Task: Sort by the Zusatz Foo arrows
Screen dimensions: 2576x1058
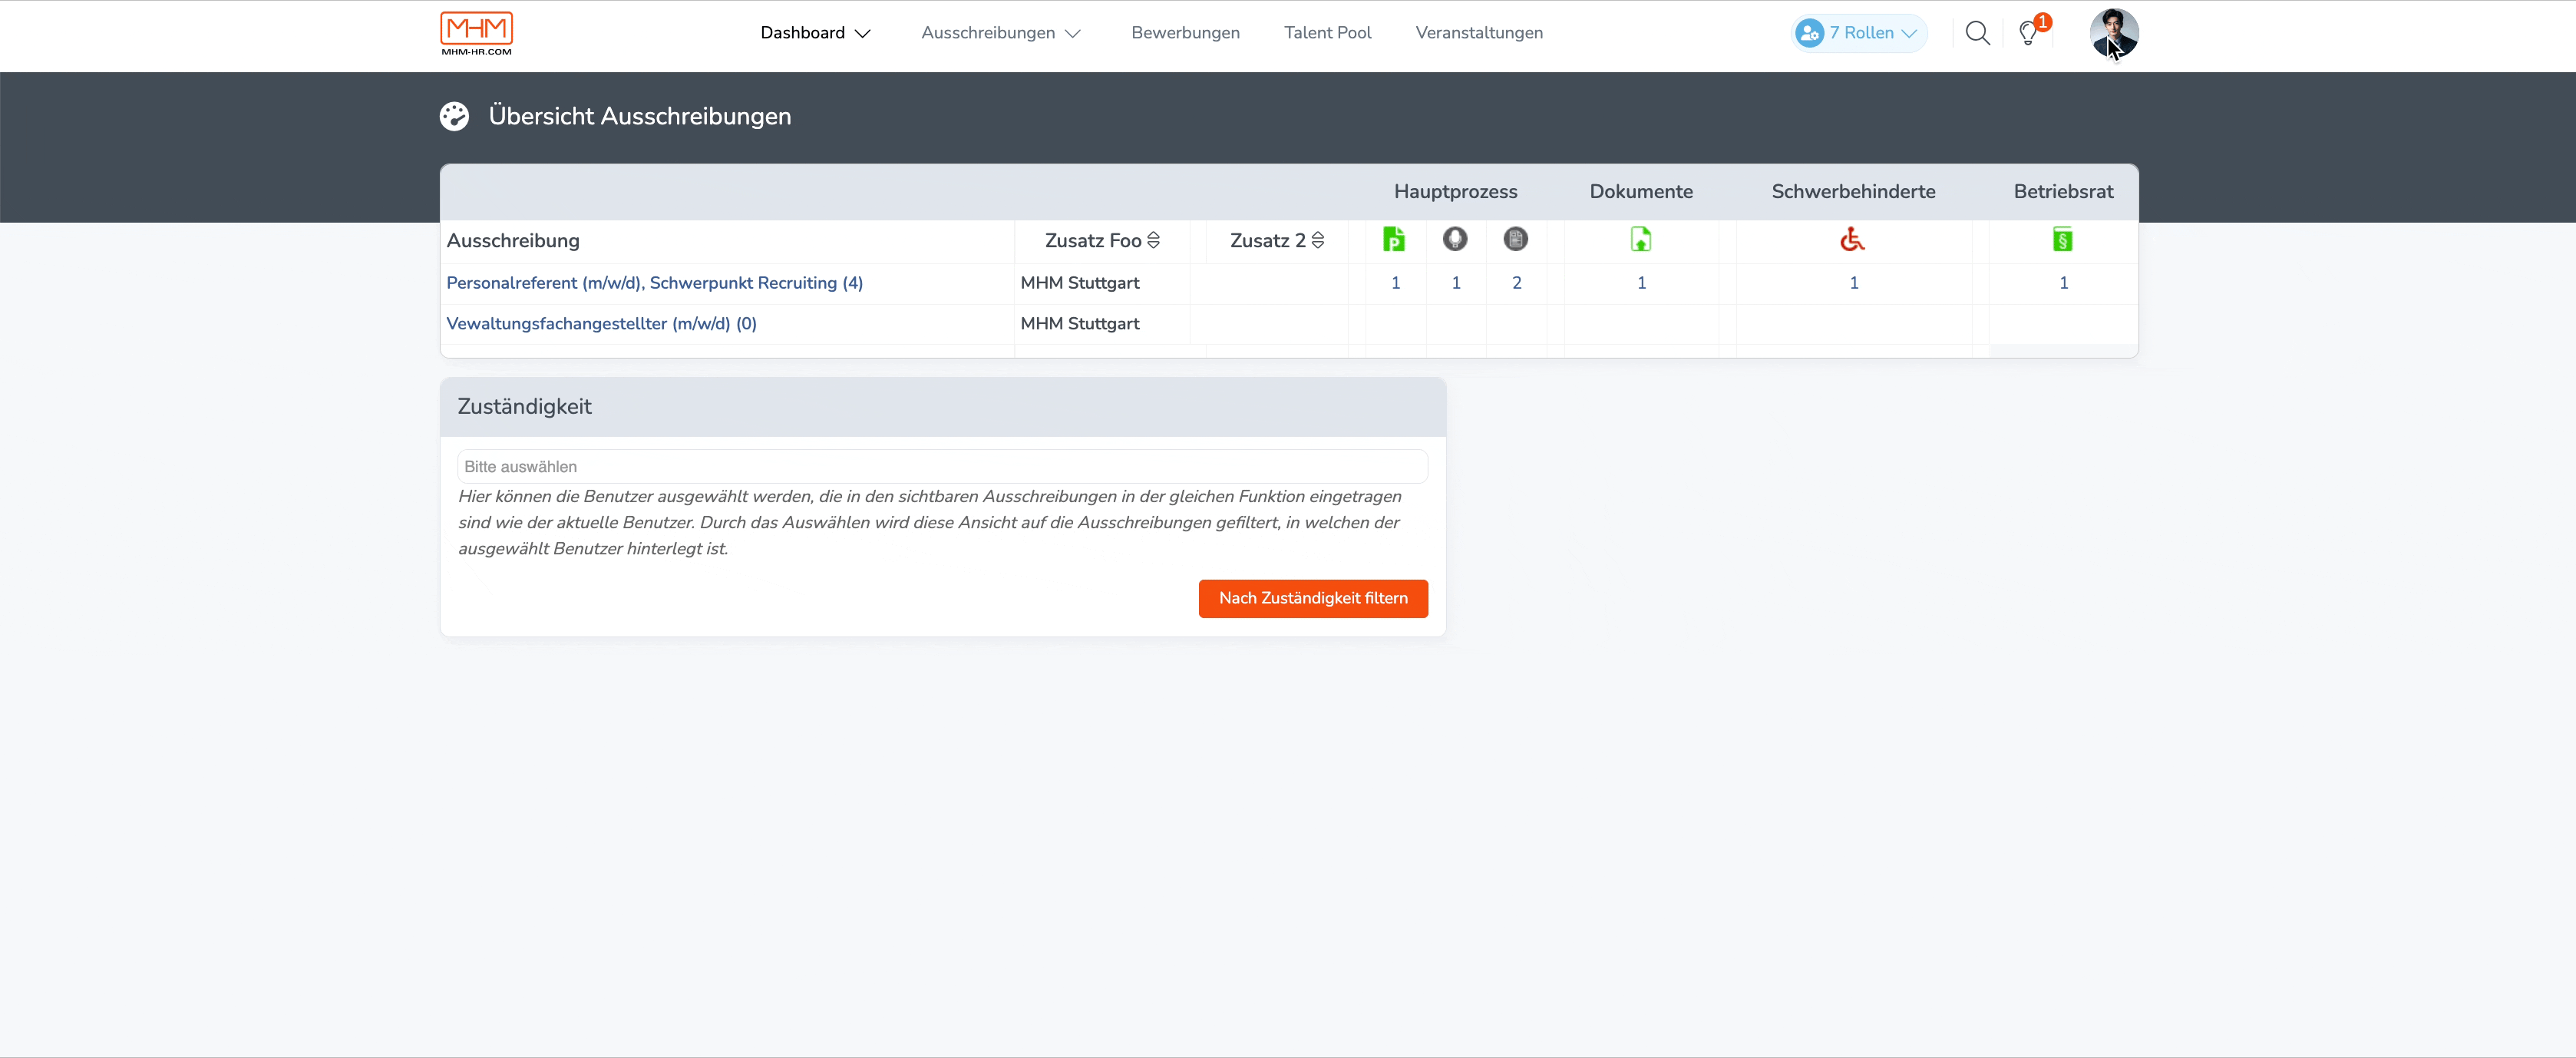Action: point(1154,240)
